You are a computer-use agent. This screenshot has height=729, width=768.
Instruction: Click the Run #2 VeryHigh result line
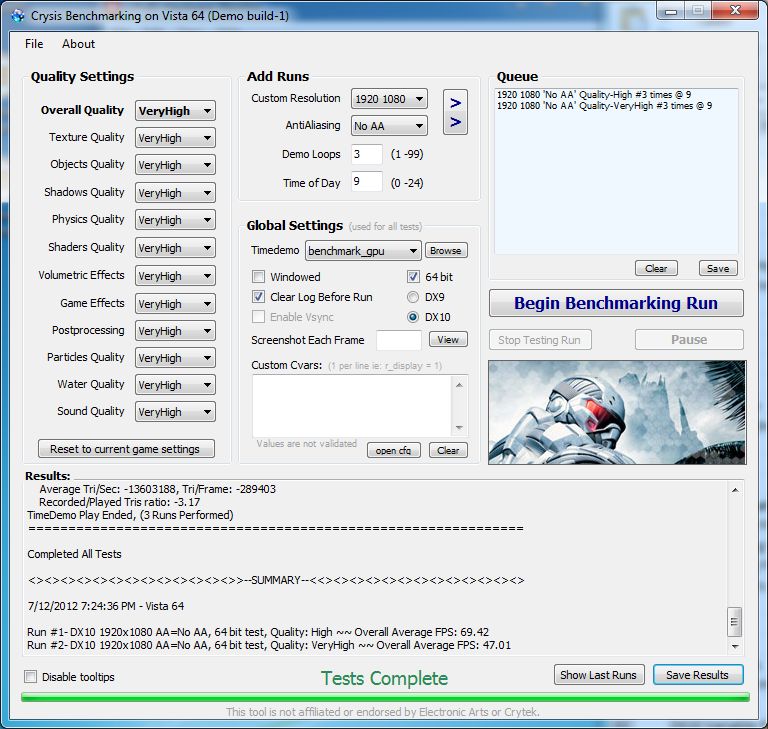point(269,645)
